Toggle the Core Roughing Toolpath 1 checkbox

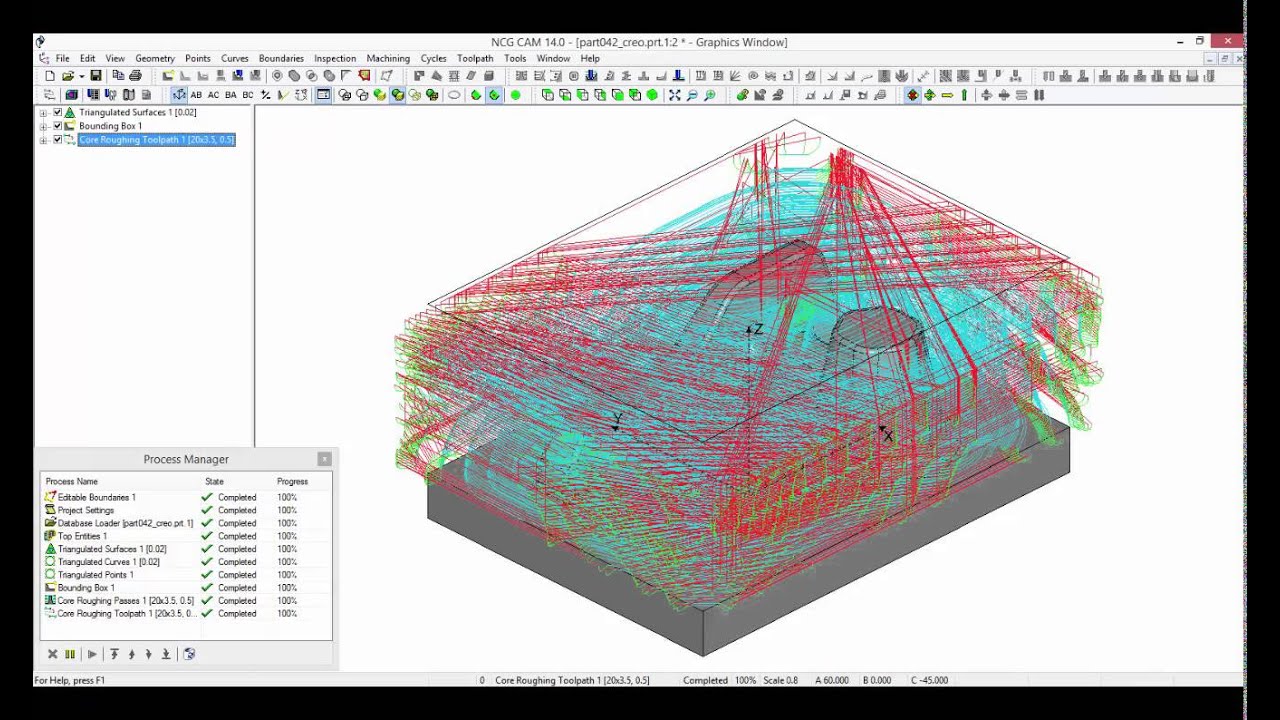coord(57,140)
